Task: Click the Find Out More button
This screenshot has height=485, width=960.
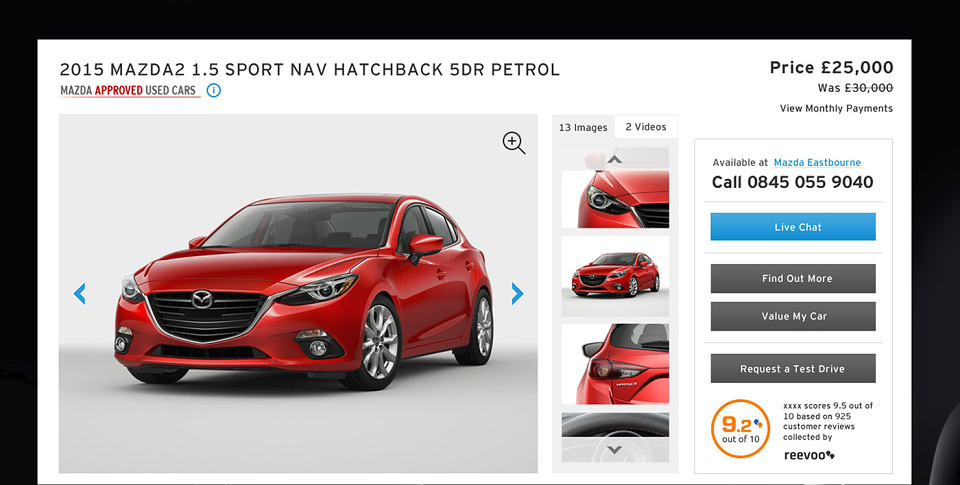Action: click(x=793, y=279)
